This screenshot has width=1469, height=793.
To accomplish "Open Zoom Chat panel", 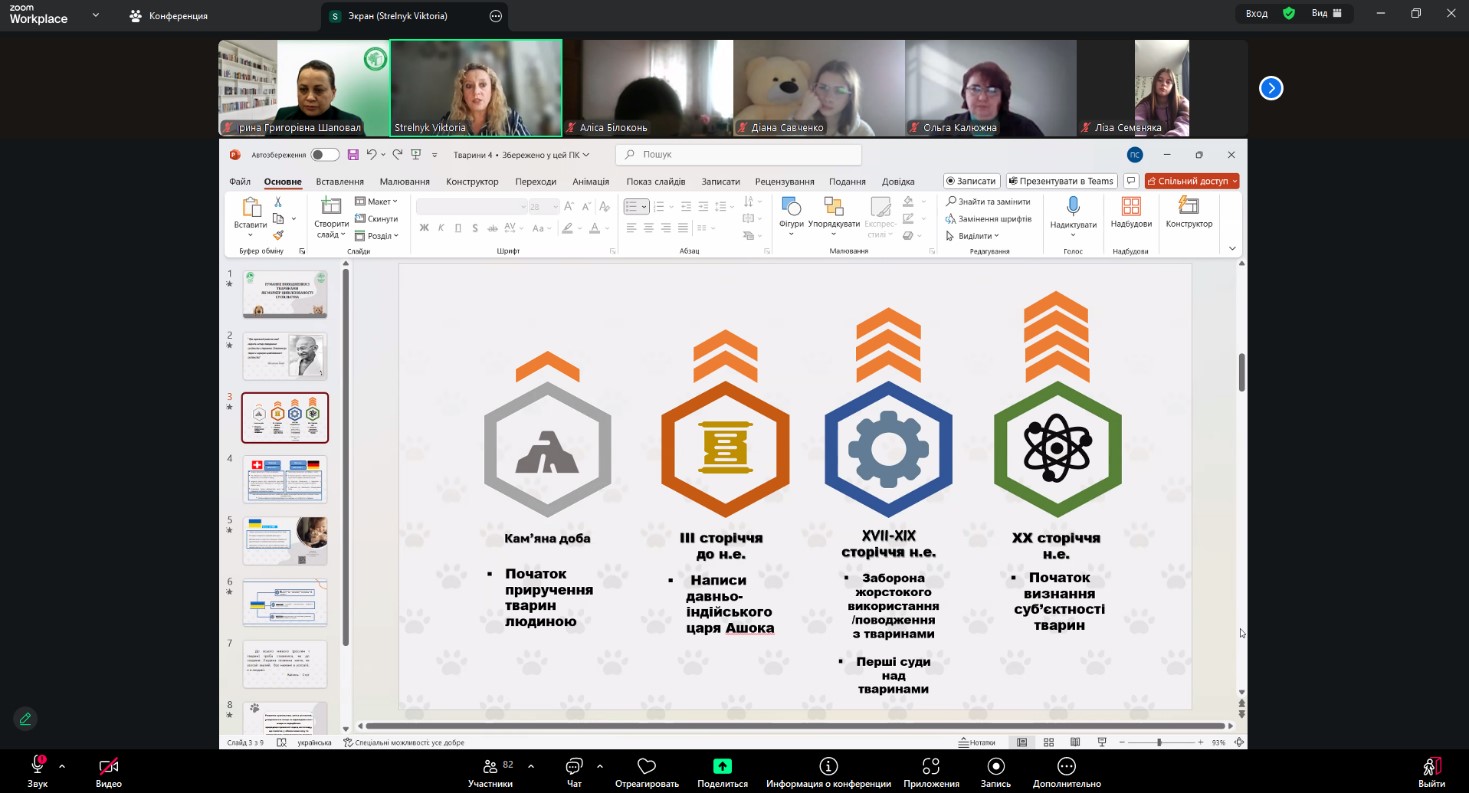I will [574, 767].
